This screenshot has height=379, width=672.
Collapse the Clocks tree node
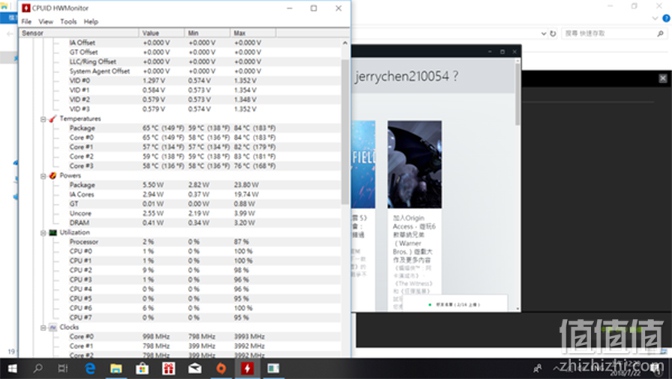(43, 328)
